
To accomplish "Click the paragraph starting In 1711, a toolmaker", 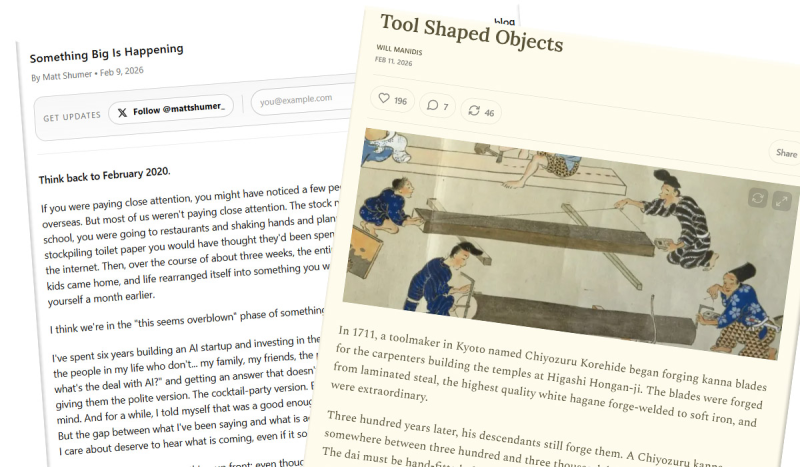I will tap(548, 378).
